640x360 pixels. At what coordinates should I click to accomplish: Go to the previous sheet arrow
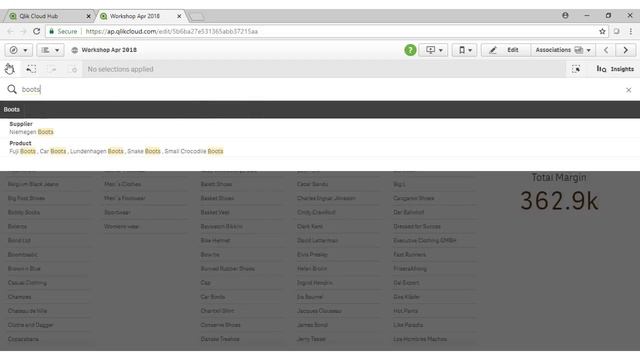point(606,50)
